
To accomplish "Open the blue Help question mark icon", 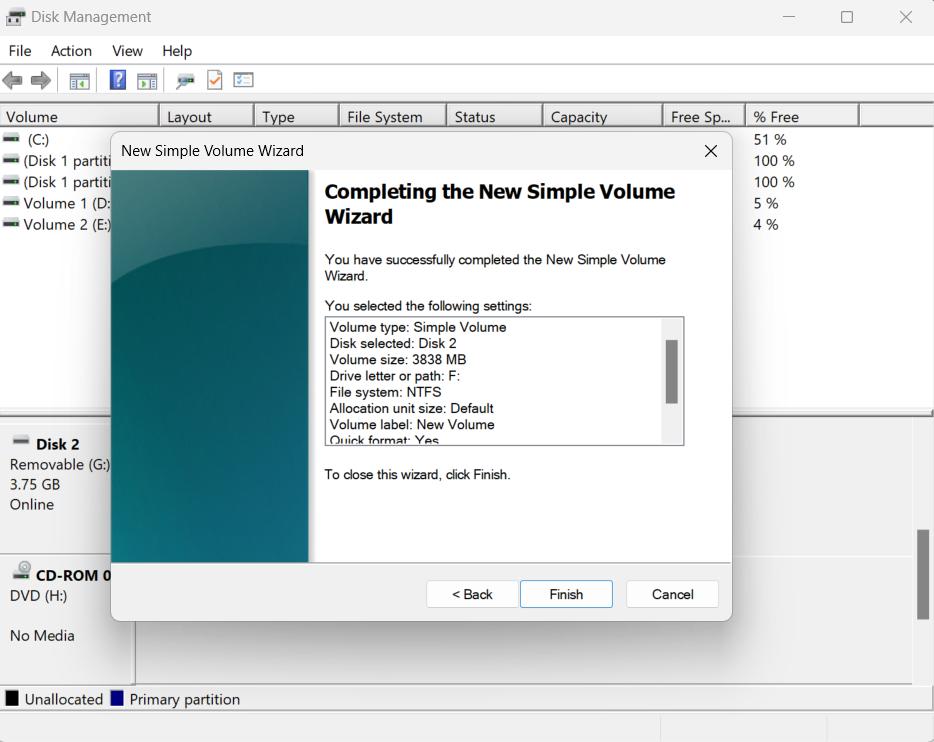I will point(117,81).
